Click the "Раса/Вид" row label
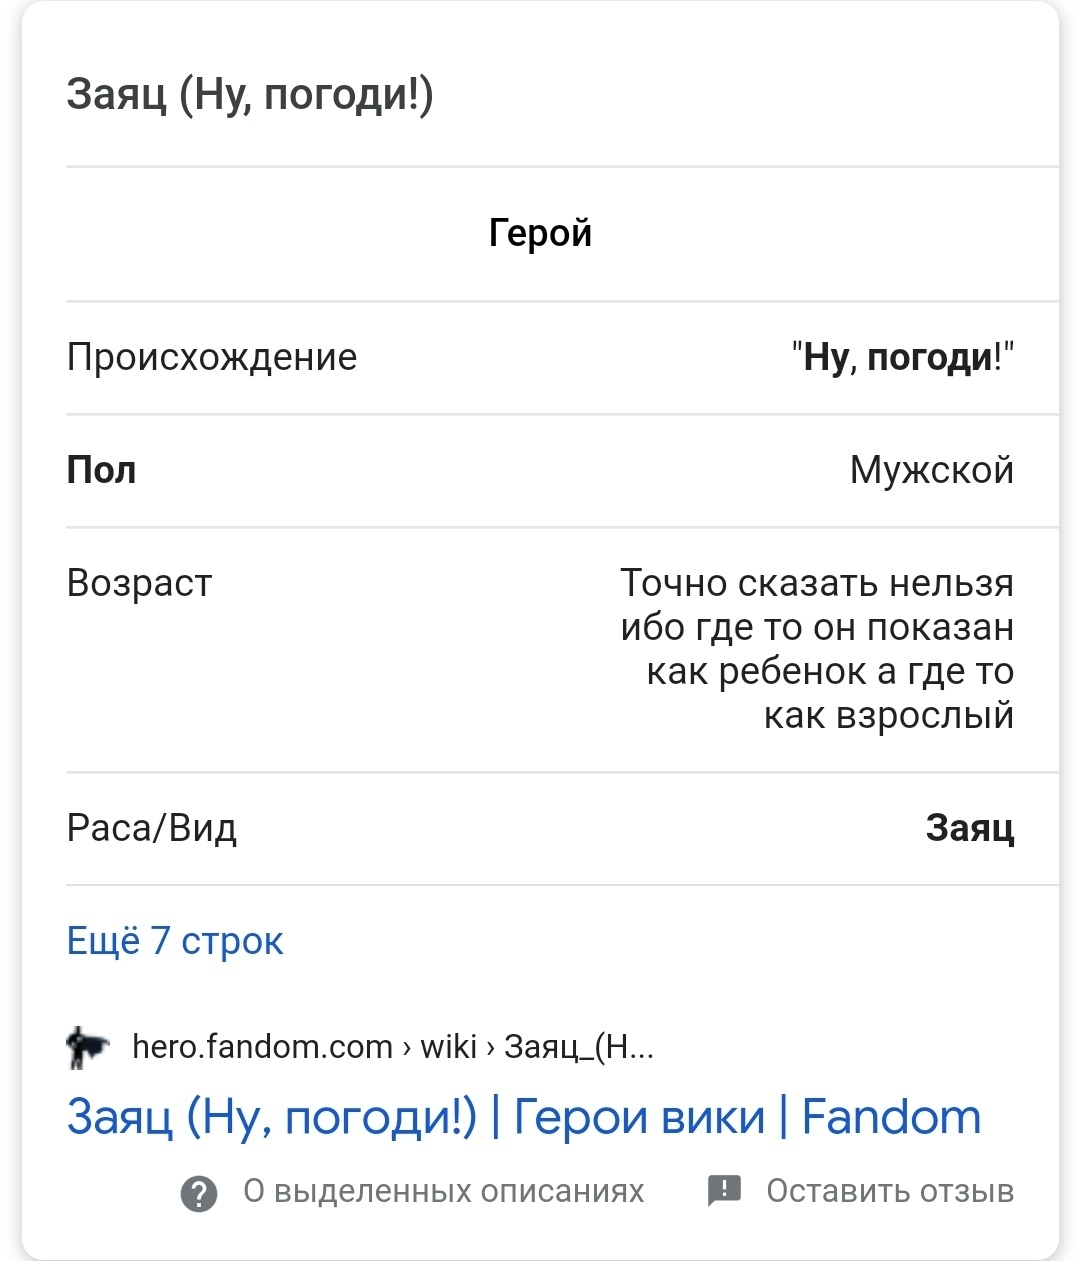The width and height of the screenshot is (1080, 1261). 152,828
